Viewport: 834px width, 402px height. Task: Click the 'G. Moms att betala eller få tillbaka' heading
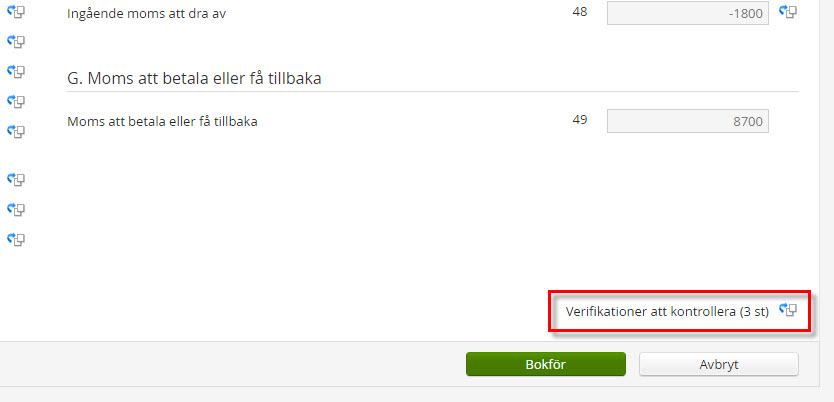click(x=194, y=79)
